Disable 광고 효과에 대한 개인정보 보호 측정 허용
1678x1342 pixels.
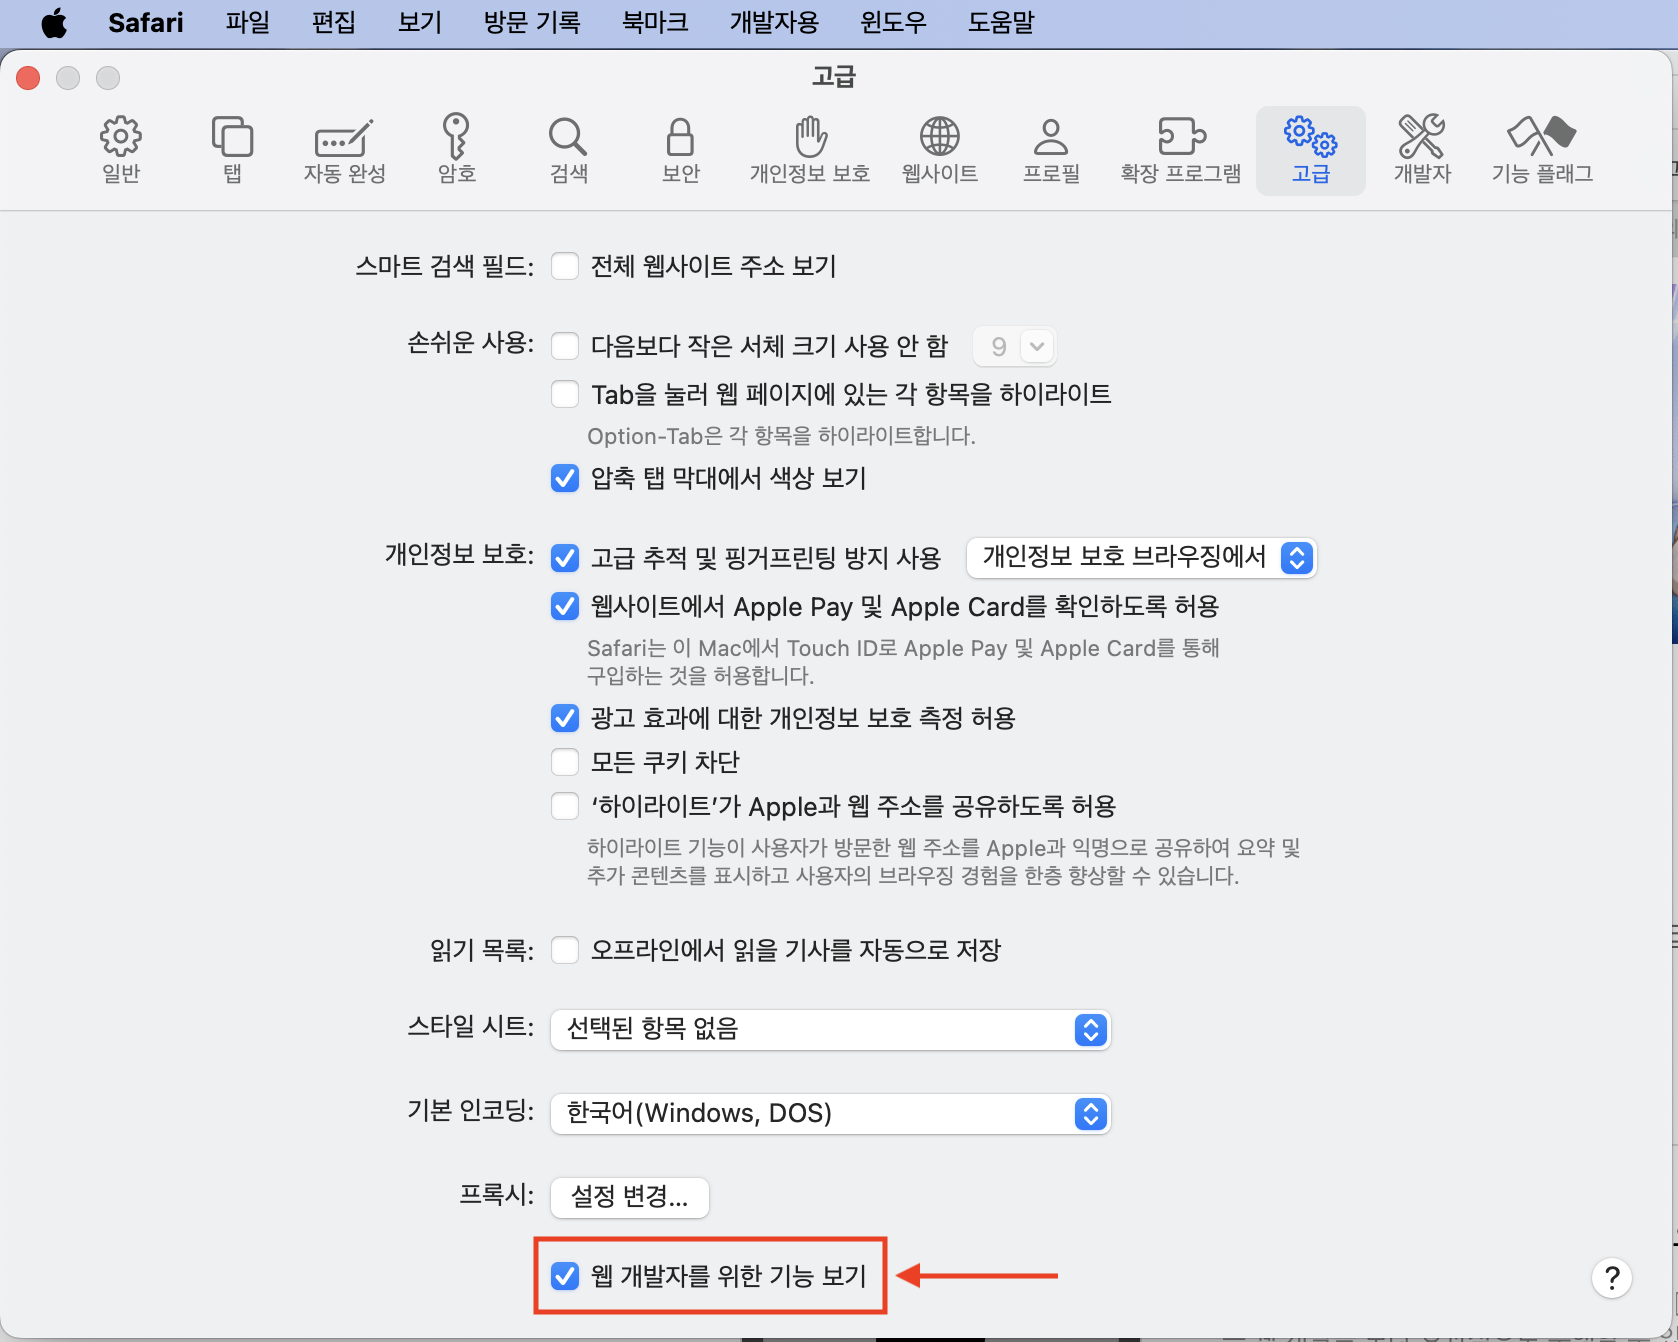[x=565, y=718]
